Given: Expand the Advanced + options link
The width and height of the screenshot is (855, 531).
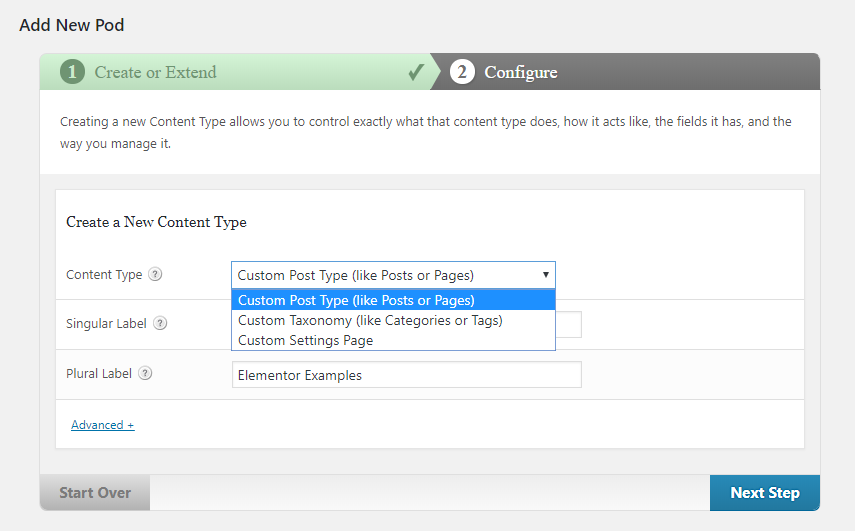Looking at the screenshot, I should 102,425.
